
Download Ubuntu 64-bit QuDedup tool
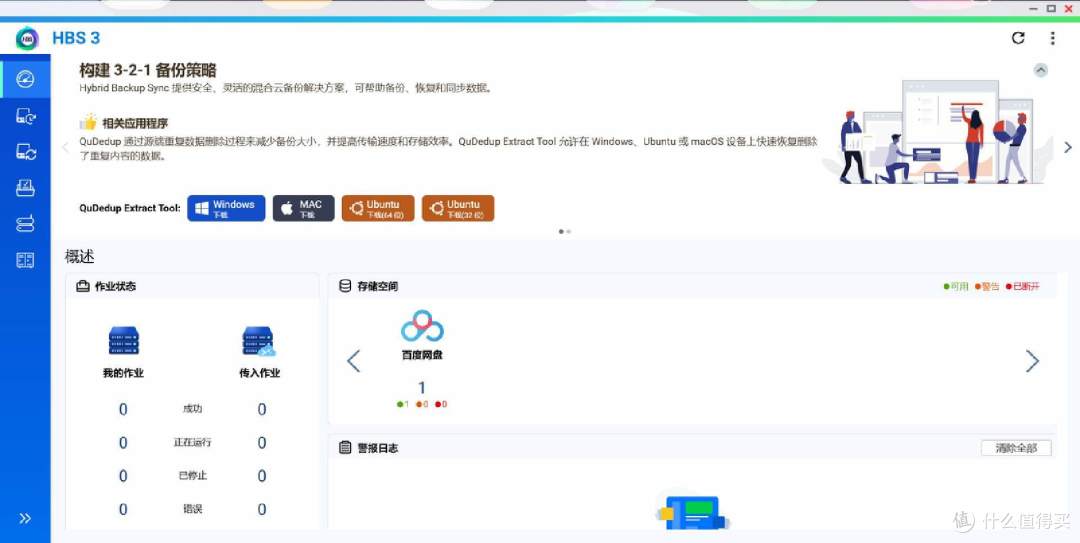[377, 208]
